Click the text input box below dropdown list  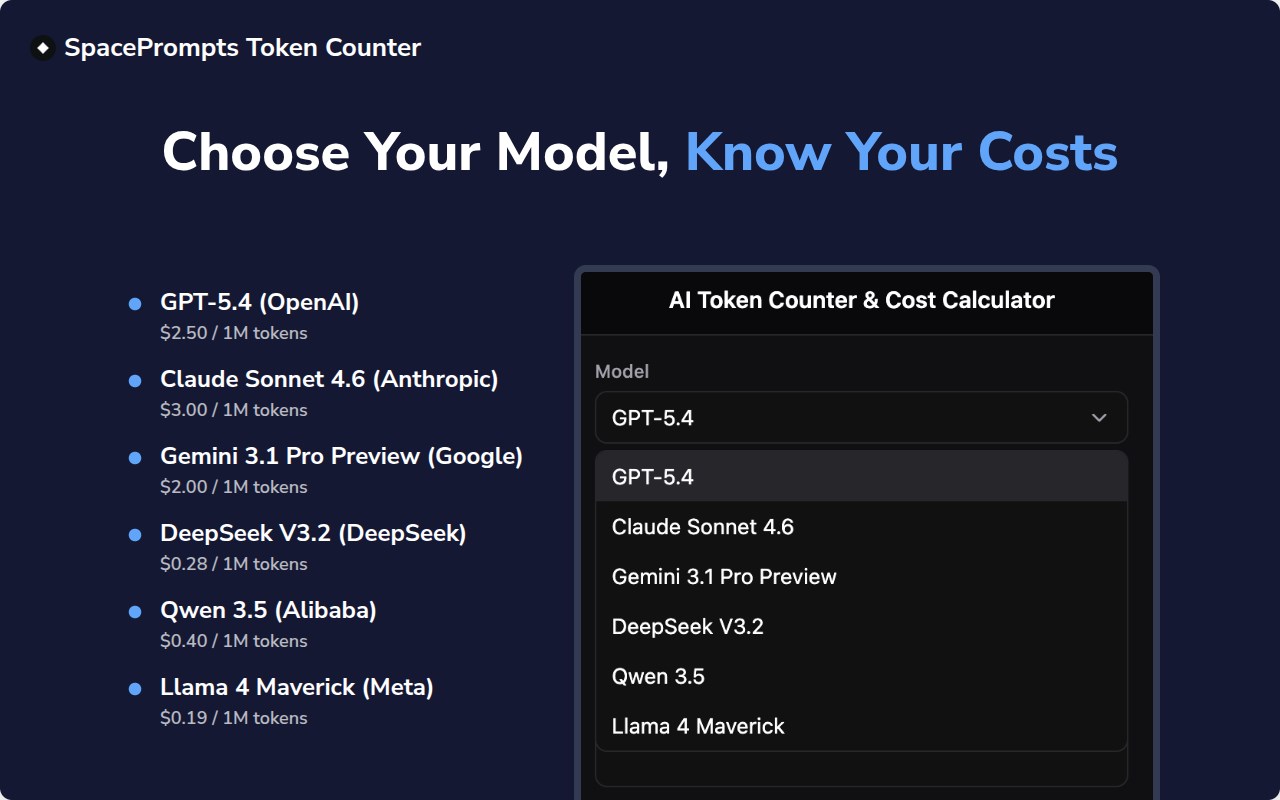tap(861, 770)
